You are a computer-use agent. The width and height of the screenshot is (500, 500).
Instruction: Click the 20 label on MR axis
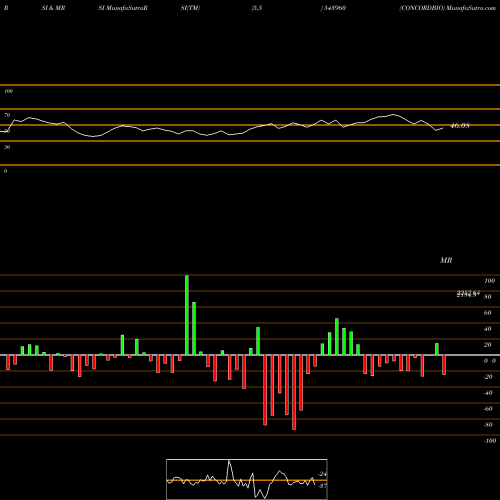[488, 345]
